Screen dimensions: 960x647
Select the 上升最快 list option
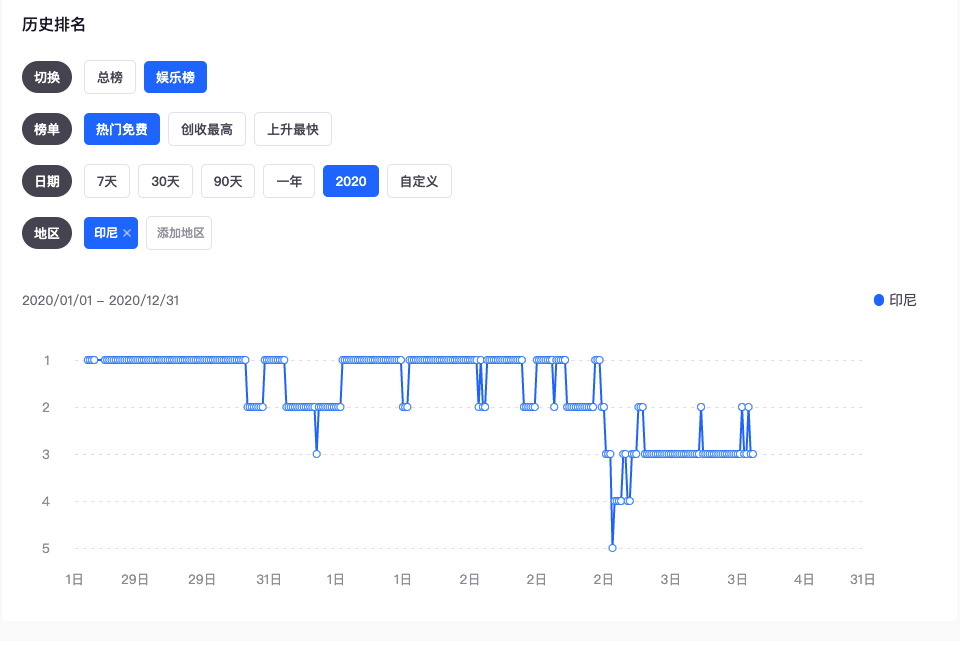click(x=292, y=128)
